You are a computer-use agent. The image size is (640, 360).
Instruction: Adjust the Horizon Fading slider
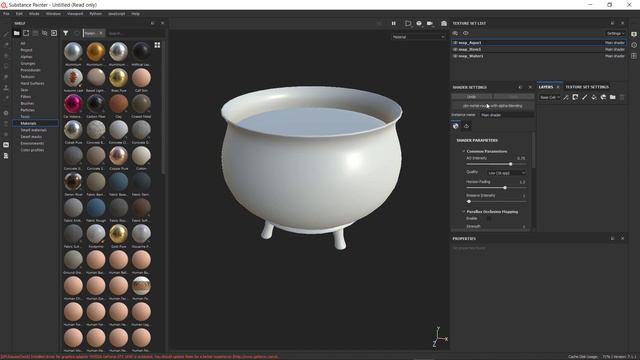[x=496, y=188]
